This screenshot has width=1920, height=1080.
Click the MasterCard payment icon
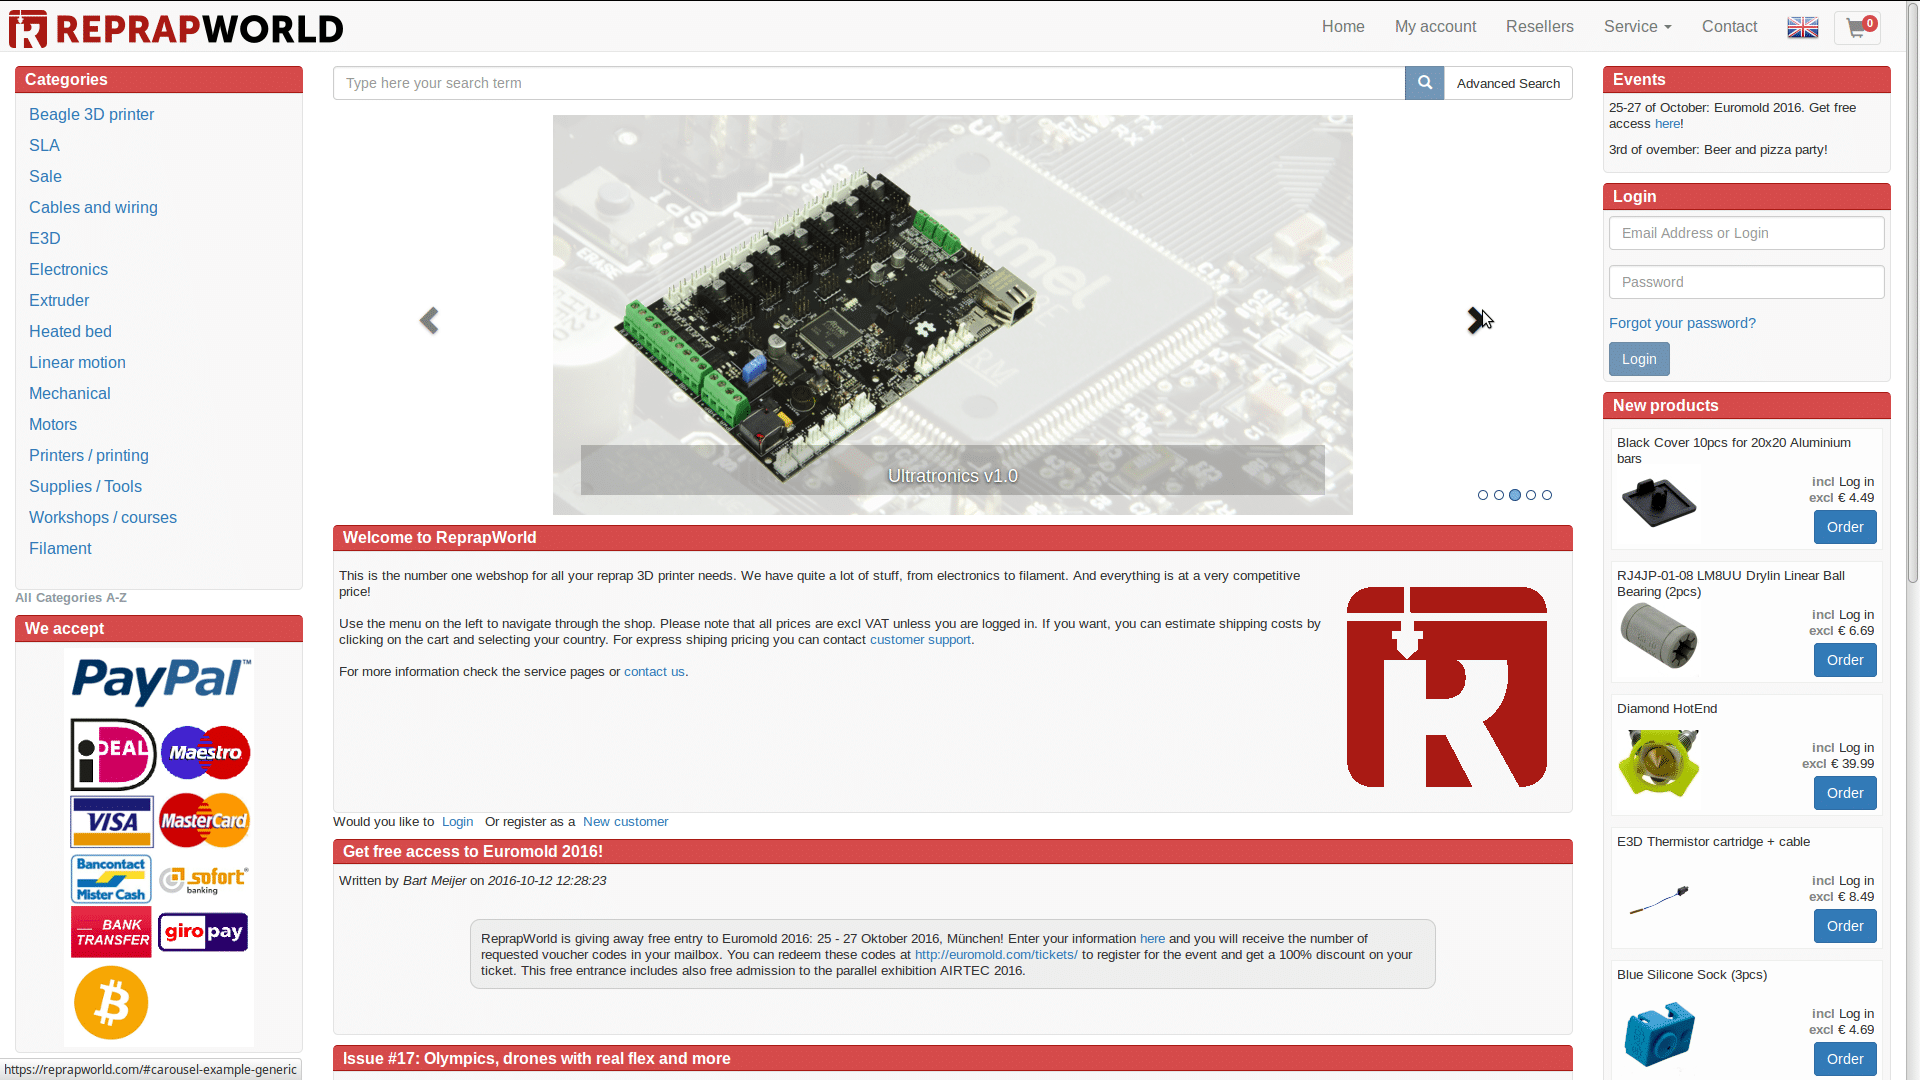pyautogui.click(x=204, y=820)
